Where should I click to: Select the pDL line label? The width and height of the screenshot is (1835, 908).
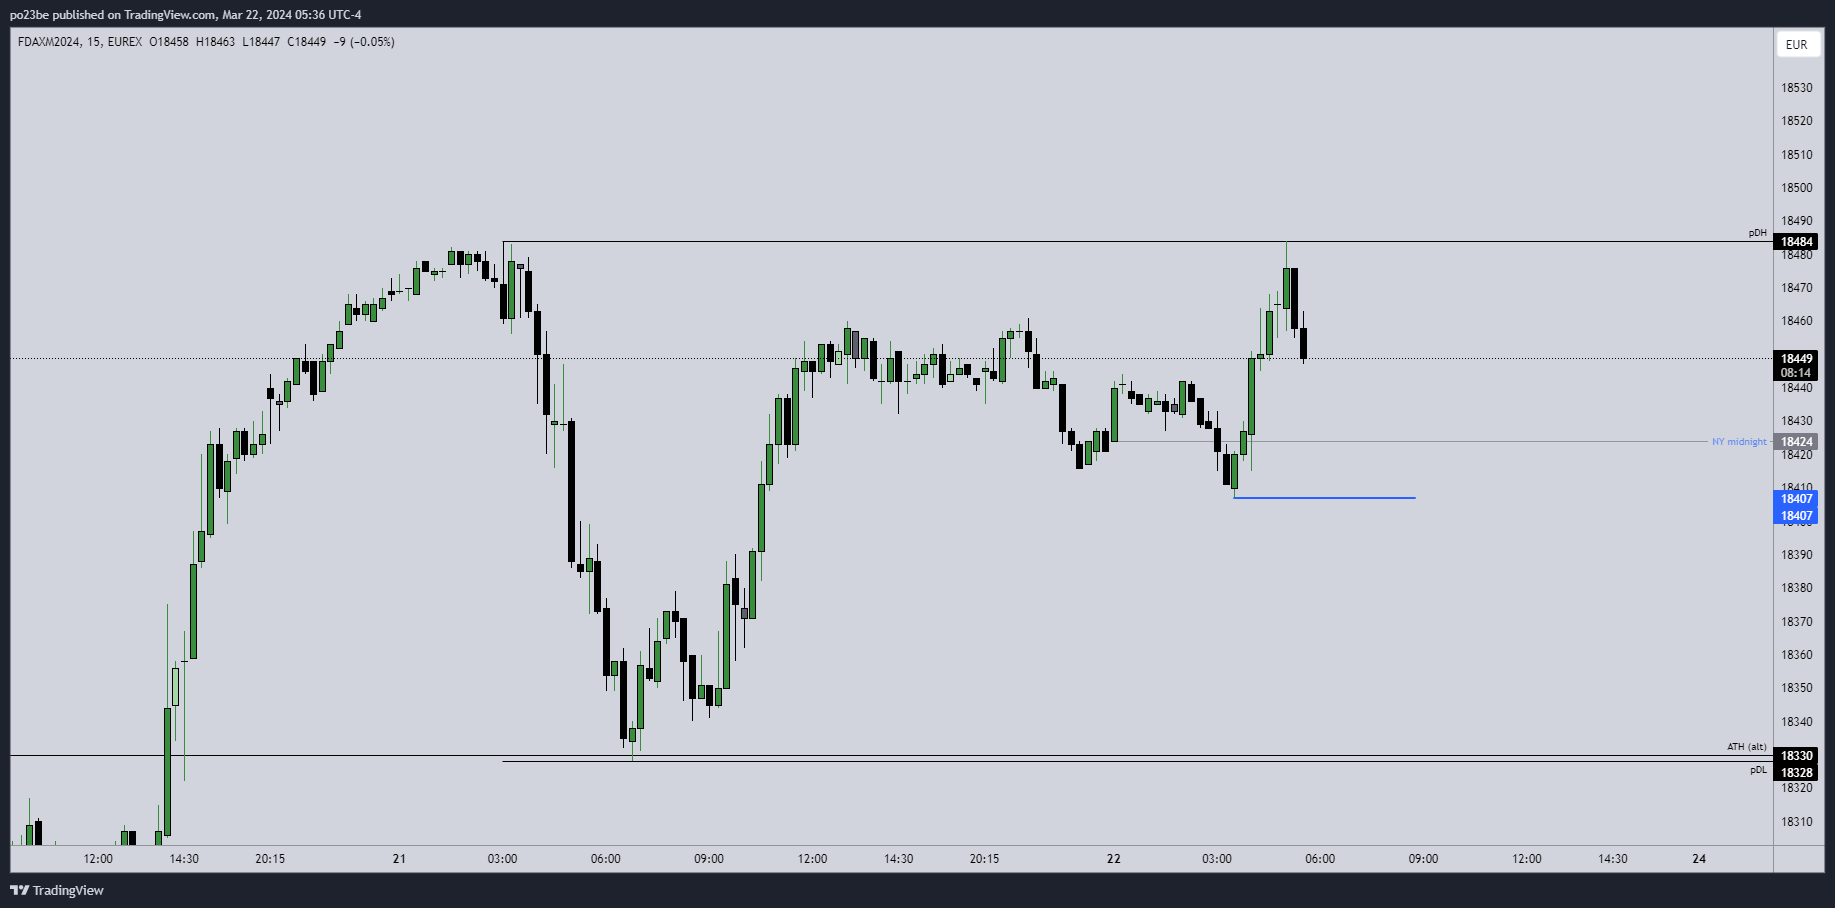click(x=1758, y=770)
